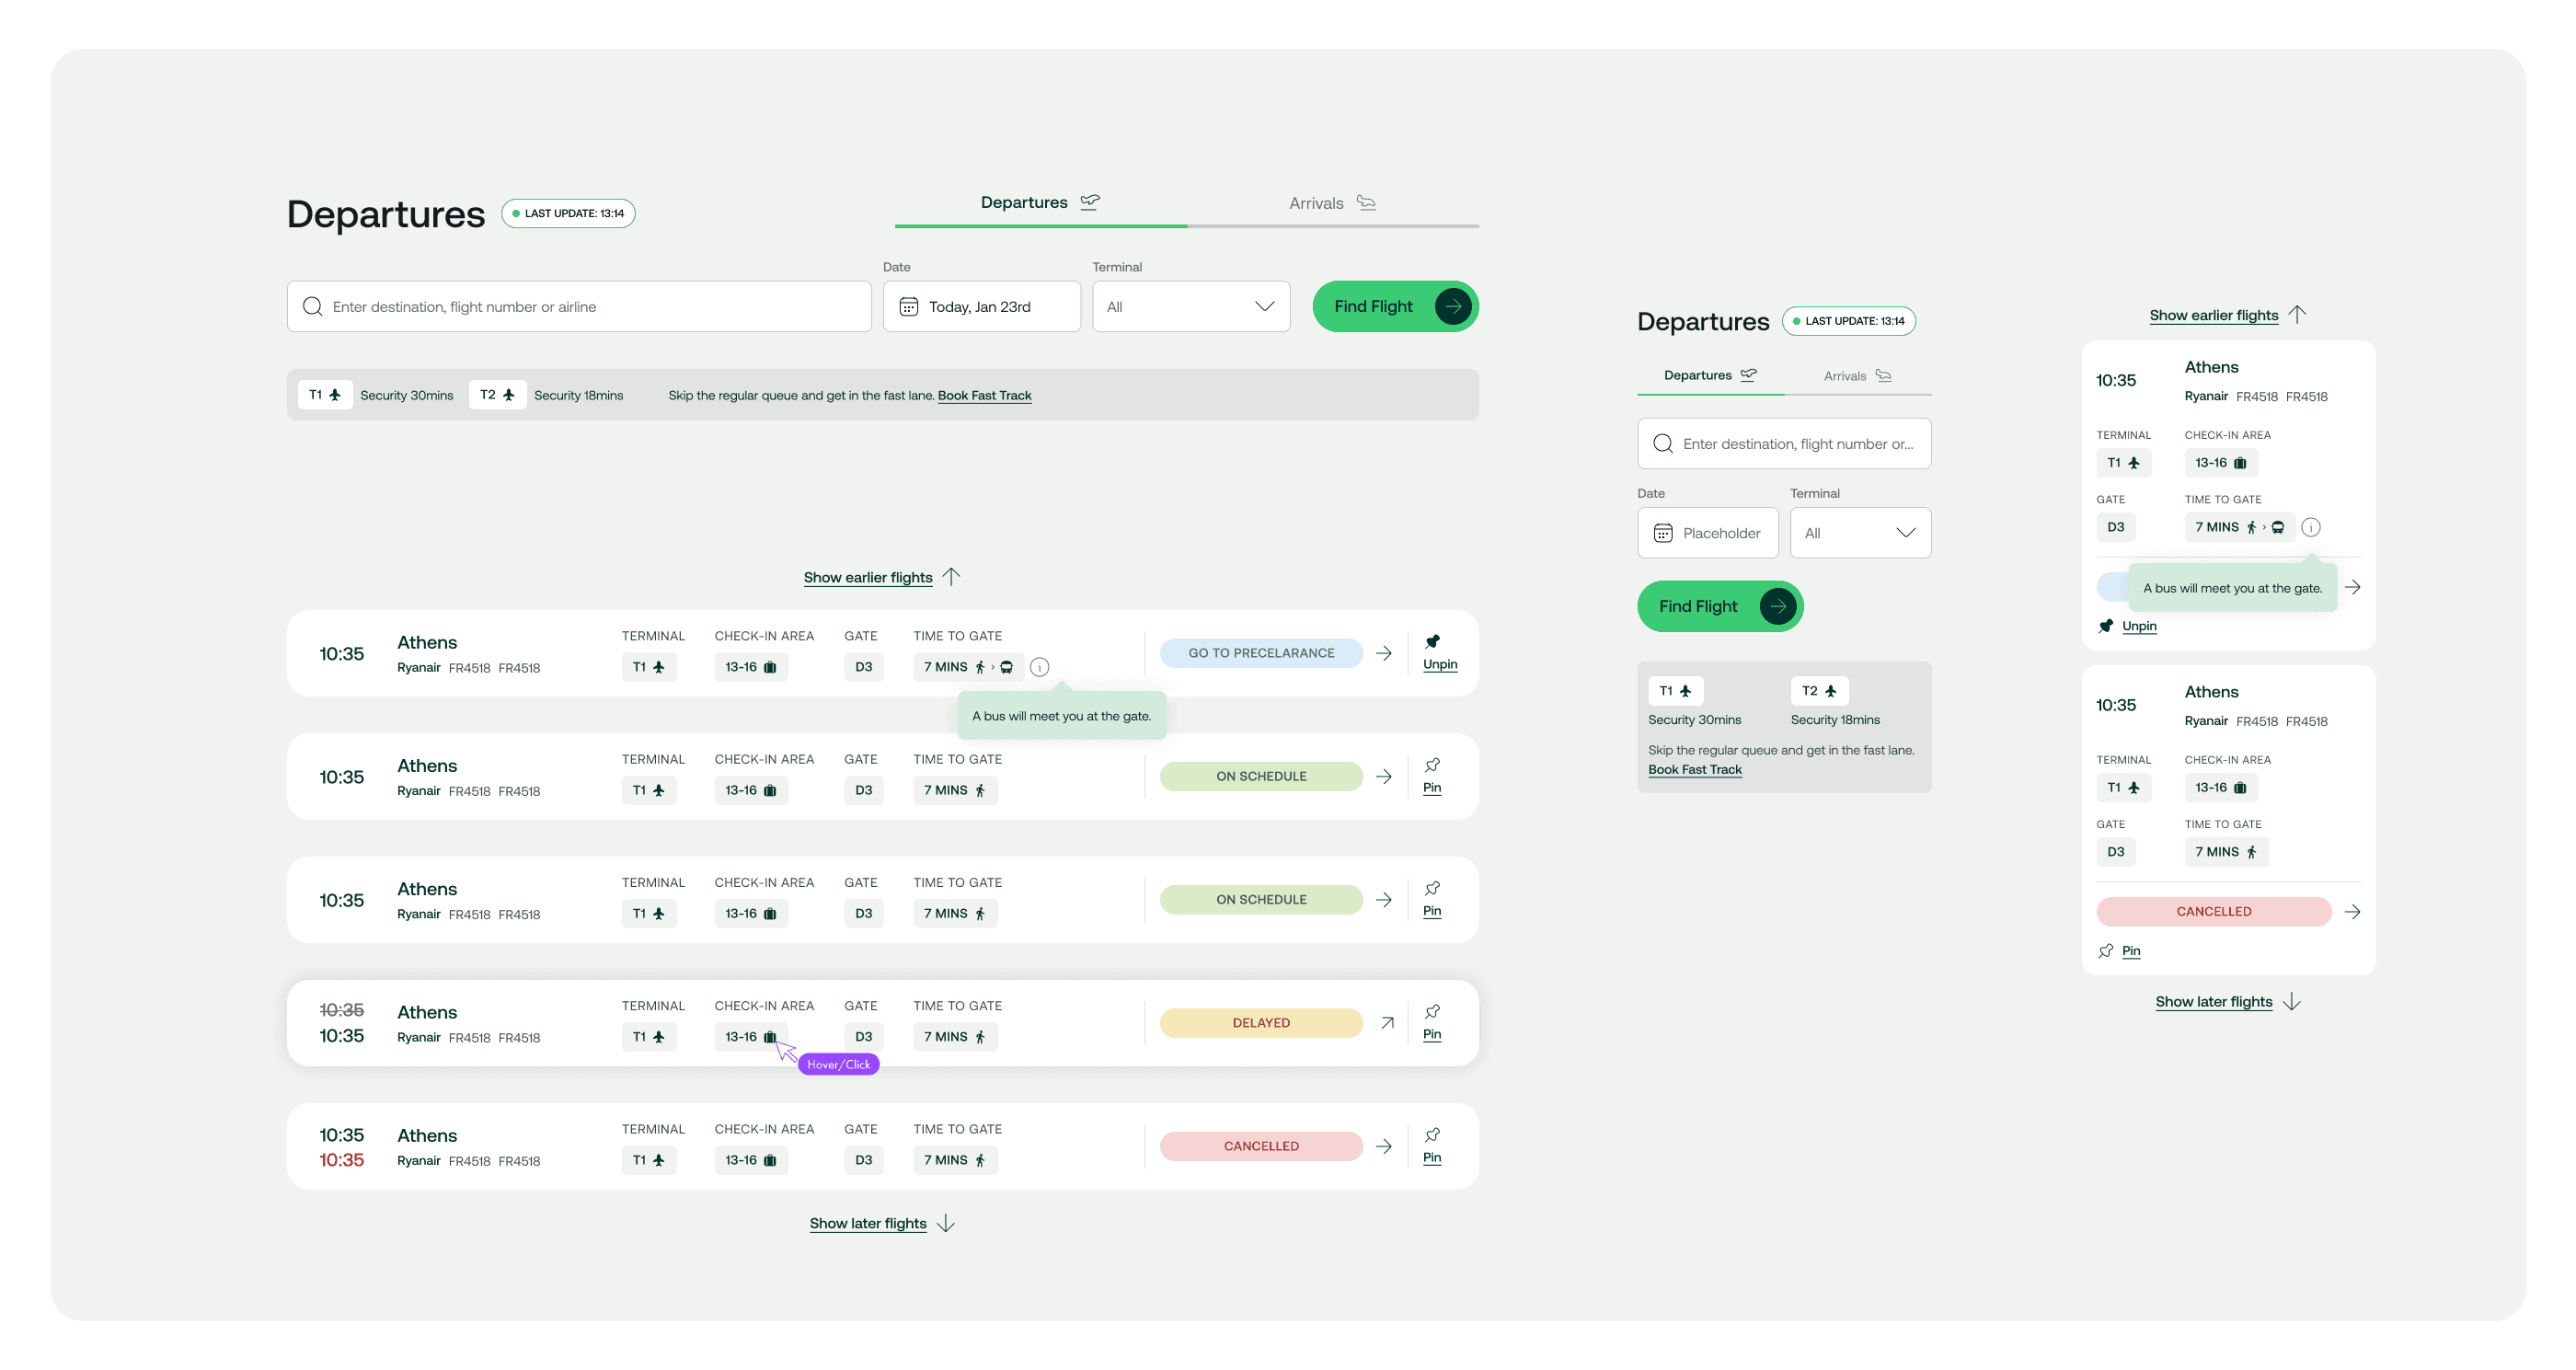Open the Book Fast Track link in security bar
The width and height of the screenshot is (2576, 1370).
tap(984, 396)
